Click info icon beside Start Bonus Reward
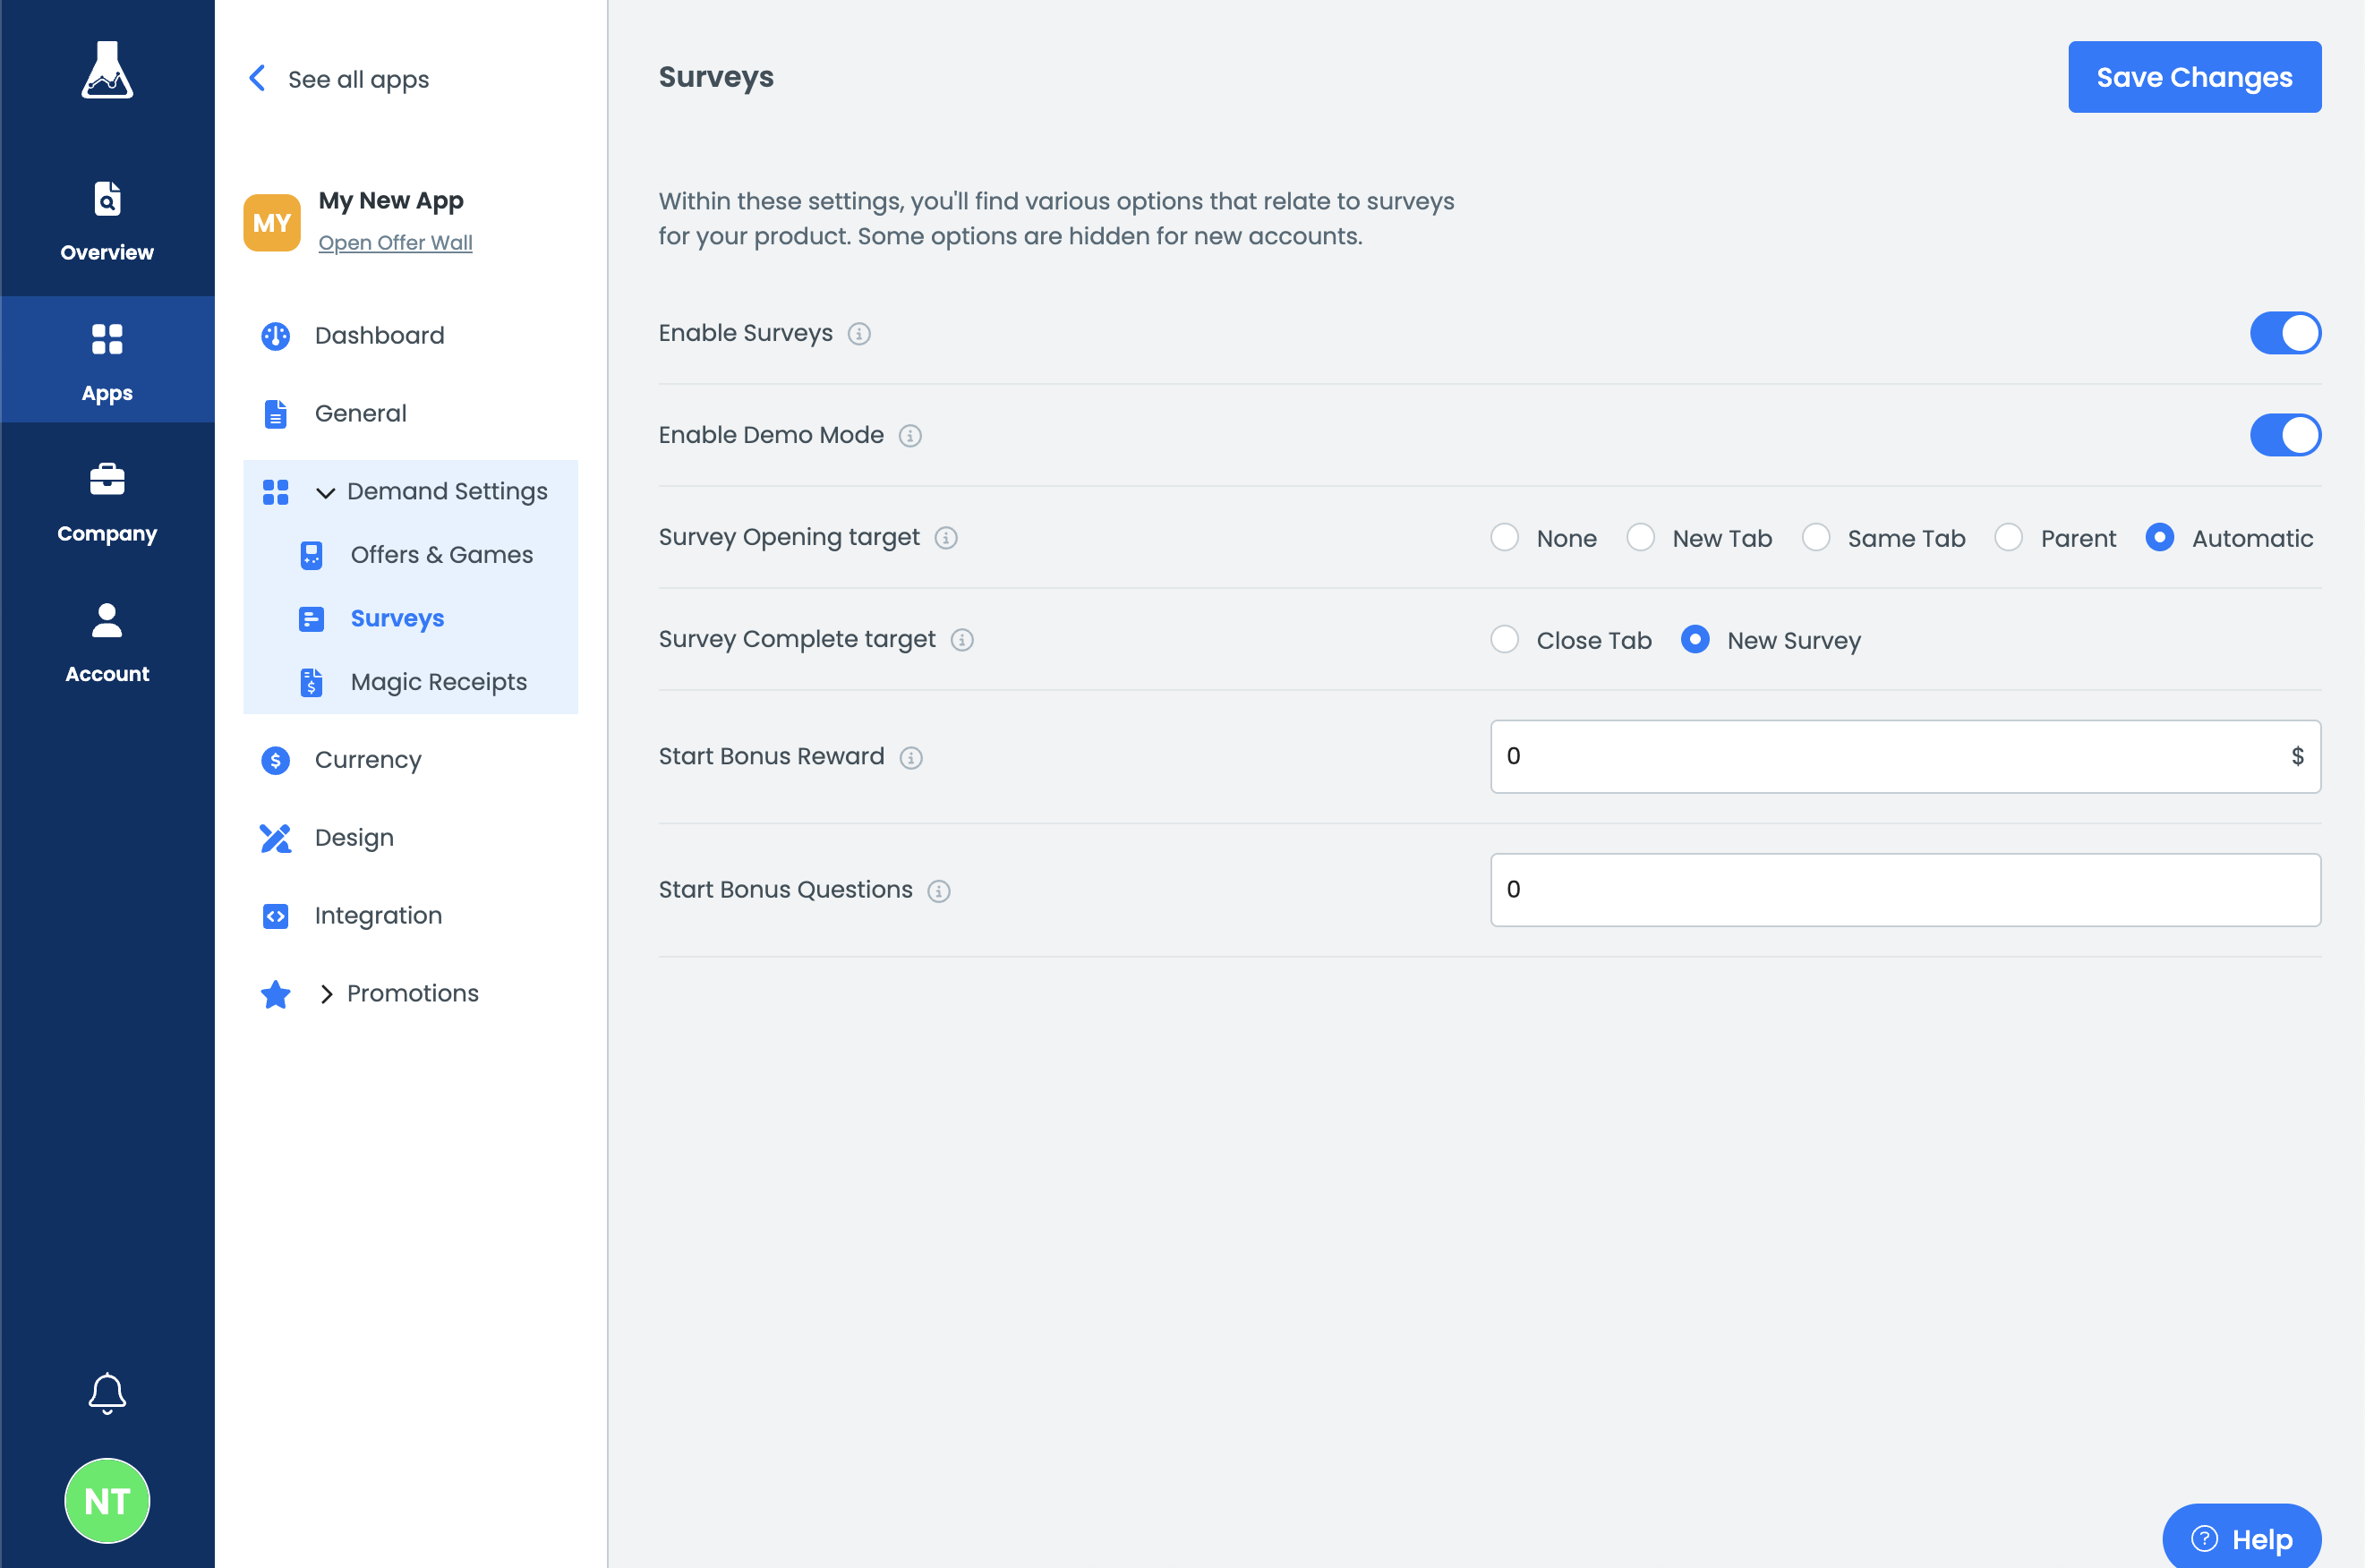The height and width of the screenshot is (1568, 2365). 910,758
